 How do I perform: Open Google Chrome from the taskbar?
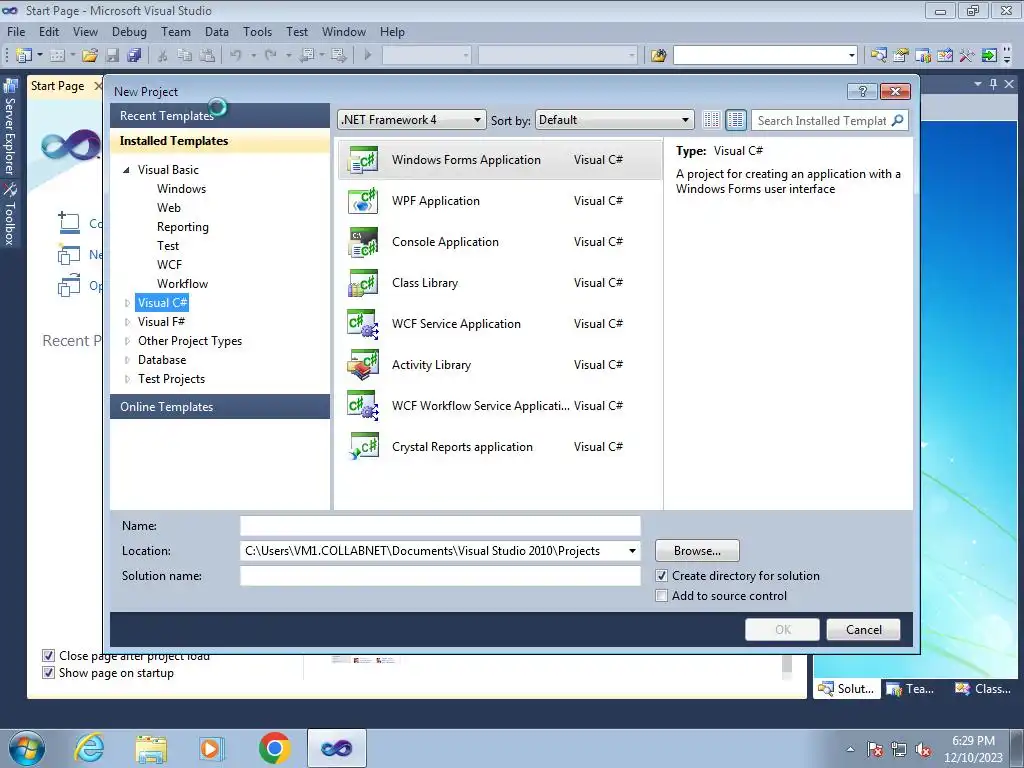tap(274, 748)
